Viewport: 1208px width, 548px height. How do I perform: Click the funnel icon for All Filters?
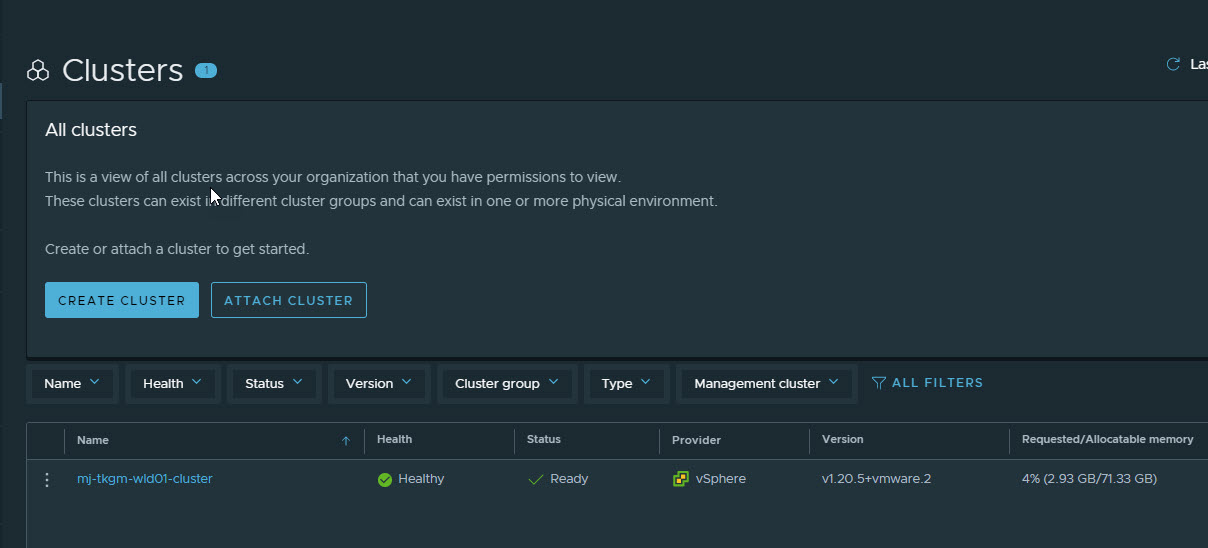pyautogui.click(x=879, y=383)
